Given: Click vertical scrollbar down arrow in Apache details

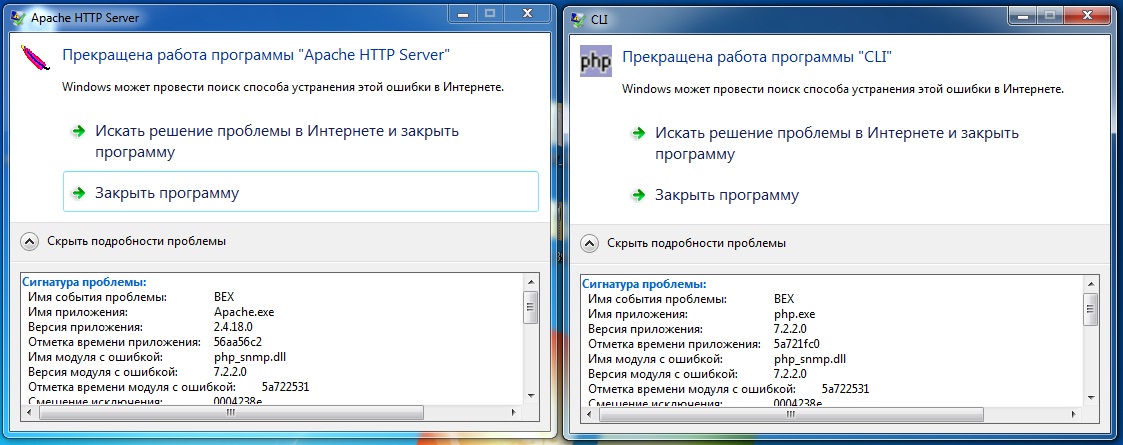Looking at the screenshot, I should [x=531, y=395].
